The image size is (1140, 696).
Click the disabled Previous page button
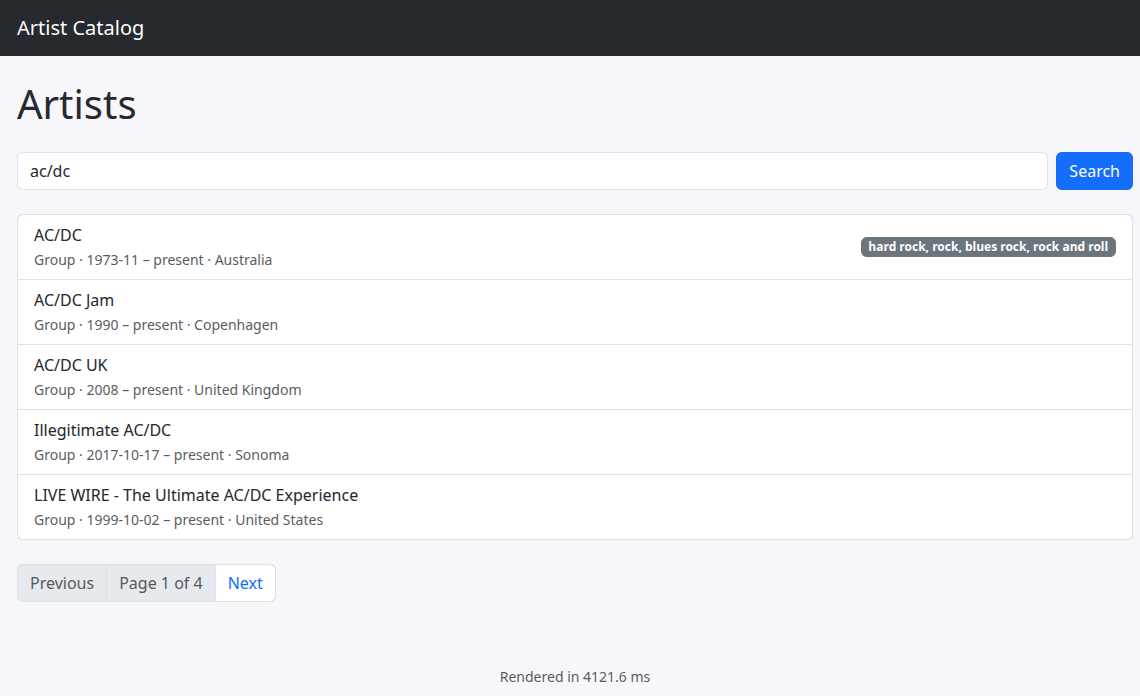pyautogui.click(x=62, y=583)
